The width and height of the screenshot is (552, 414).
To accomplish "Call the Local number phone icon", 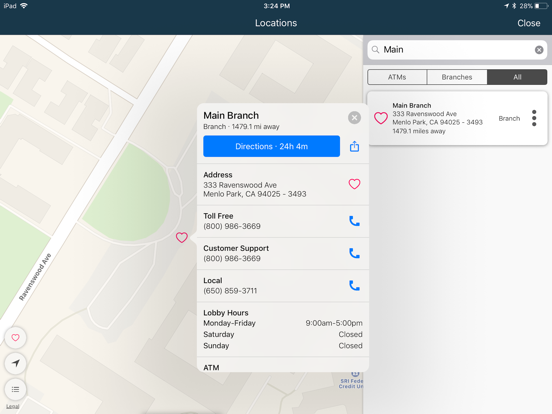I will [354, 286].
